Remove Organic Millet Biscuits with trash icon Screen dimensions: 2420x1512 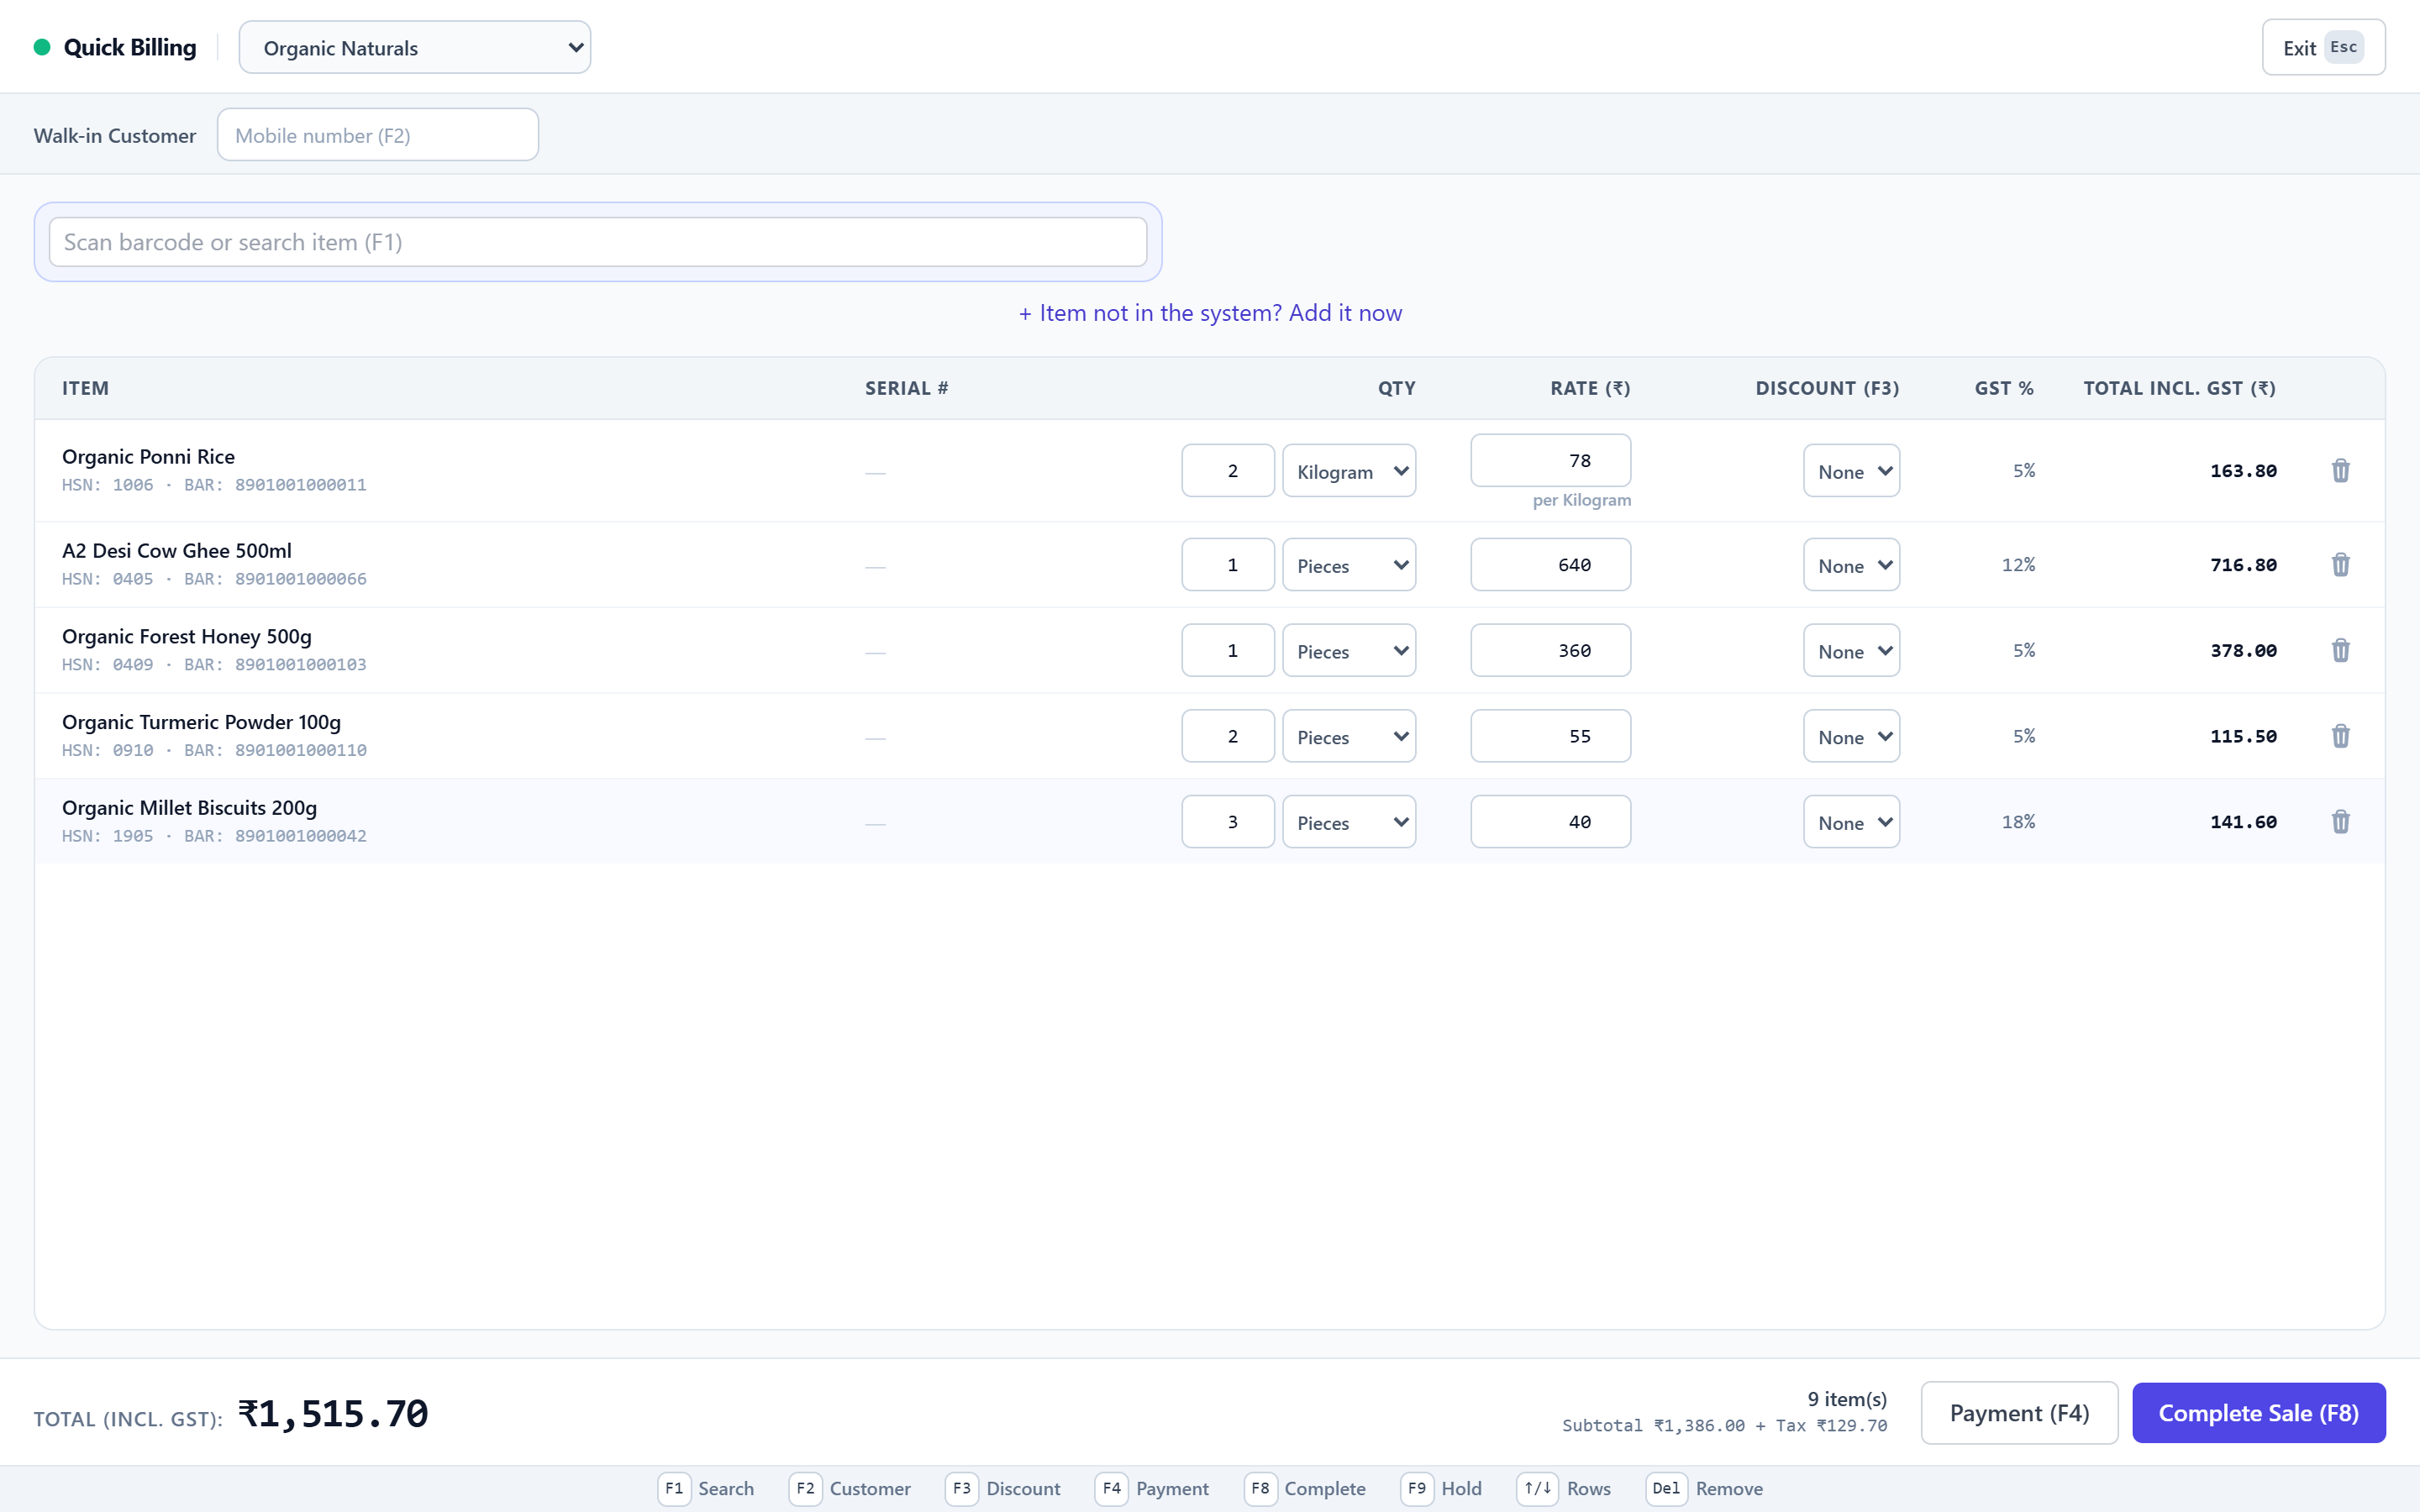tap(2340, 821)
